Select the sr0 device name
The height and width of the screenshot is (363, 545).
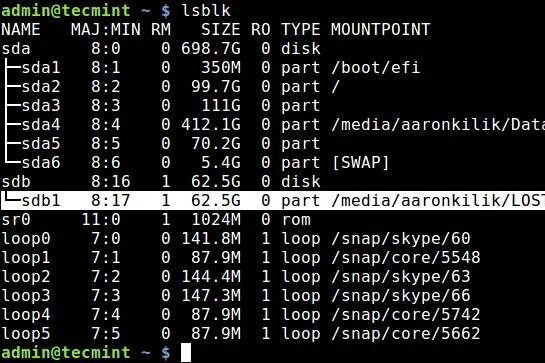[16, 220]
